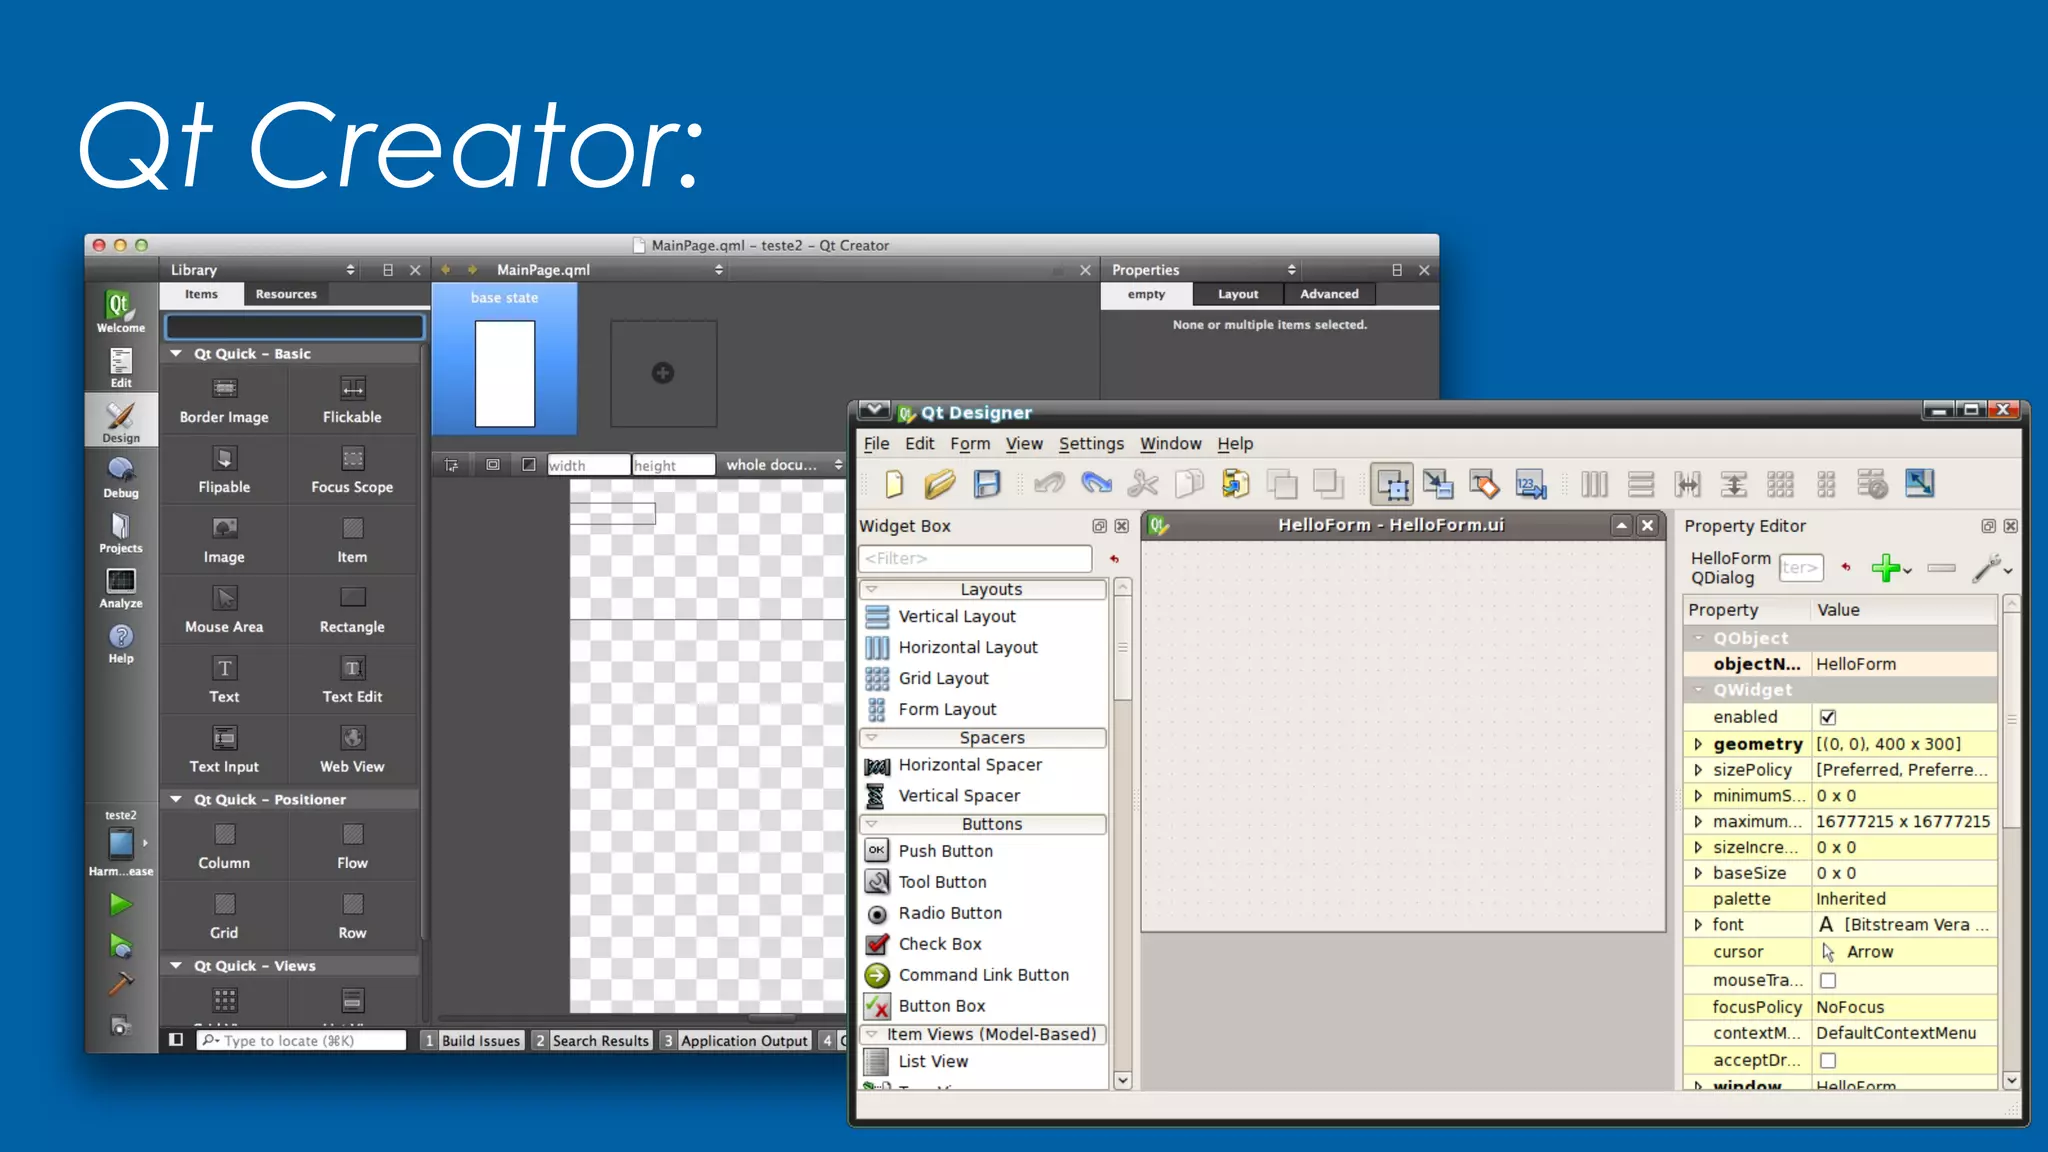Open Settings menu in Qt Designer
Screen dimensions: 2048x1152
(1091, 444)
